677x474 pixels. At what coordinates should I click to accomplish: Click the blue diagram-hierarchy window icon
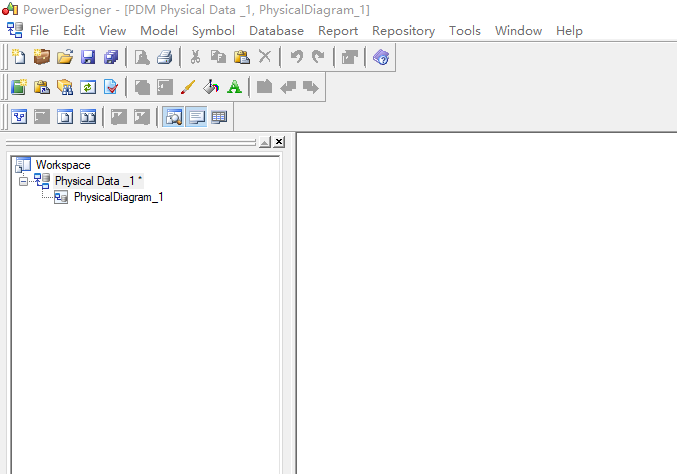tap(19, 117)
